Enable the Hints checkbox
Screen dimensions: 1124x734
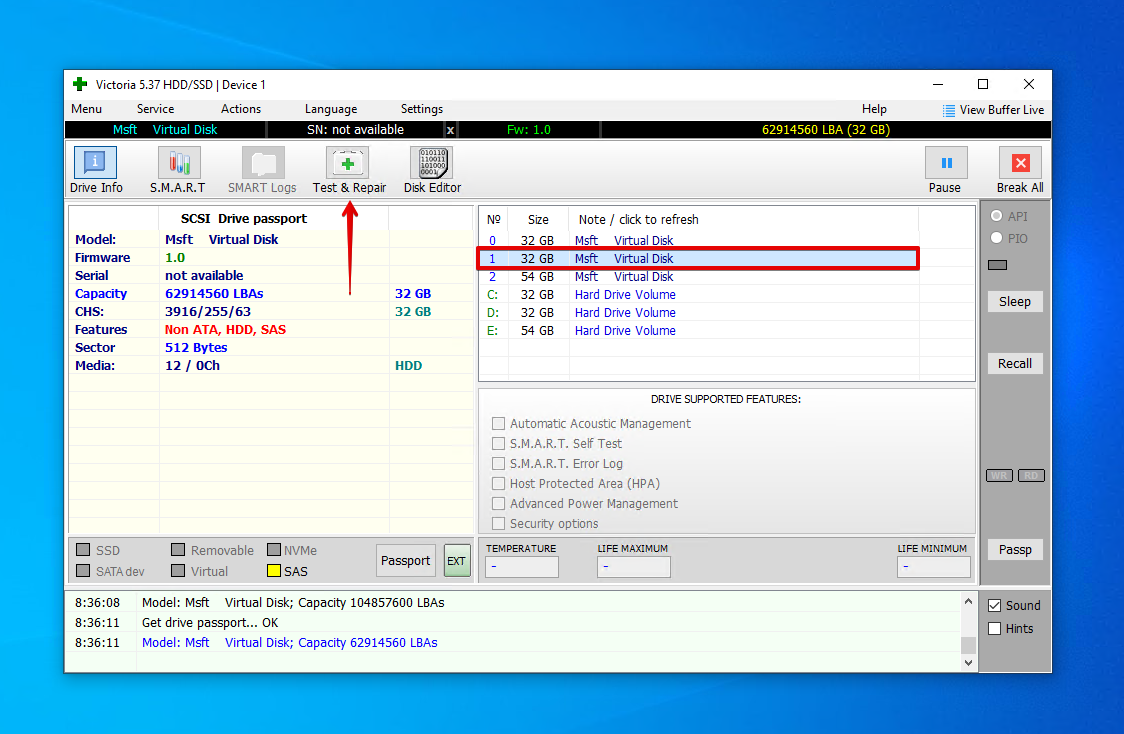pyautogui.click(x=994, y=629)
